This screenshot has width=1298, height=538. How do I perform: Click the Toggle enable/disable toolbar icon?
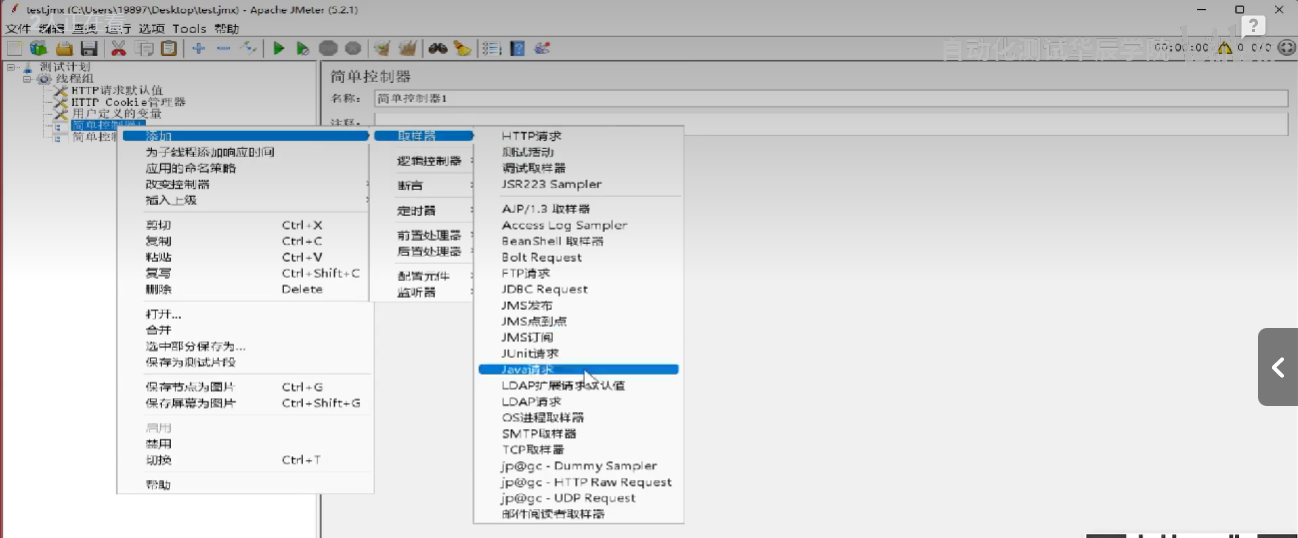click(249, 48)
